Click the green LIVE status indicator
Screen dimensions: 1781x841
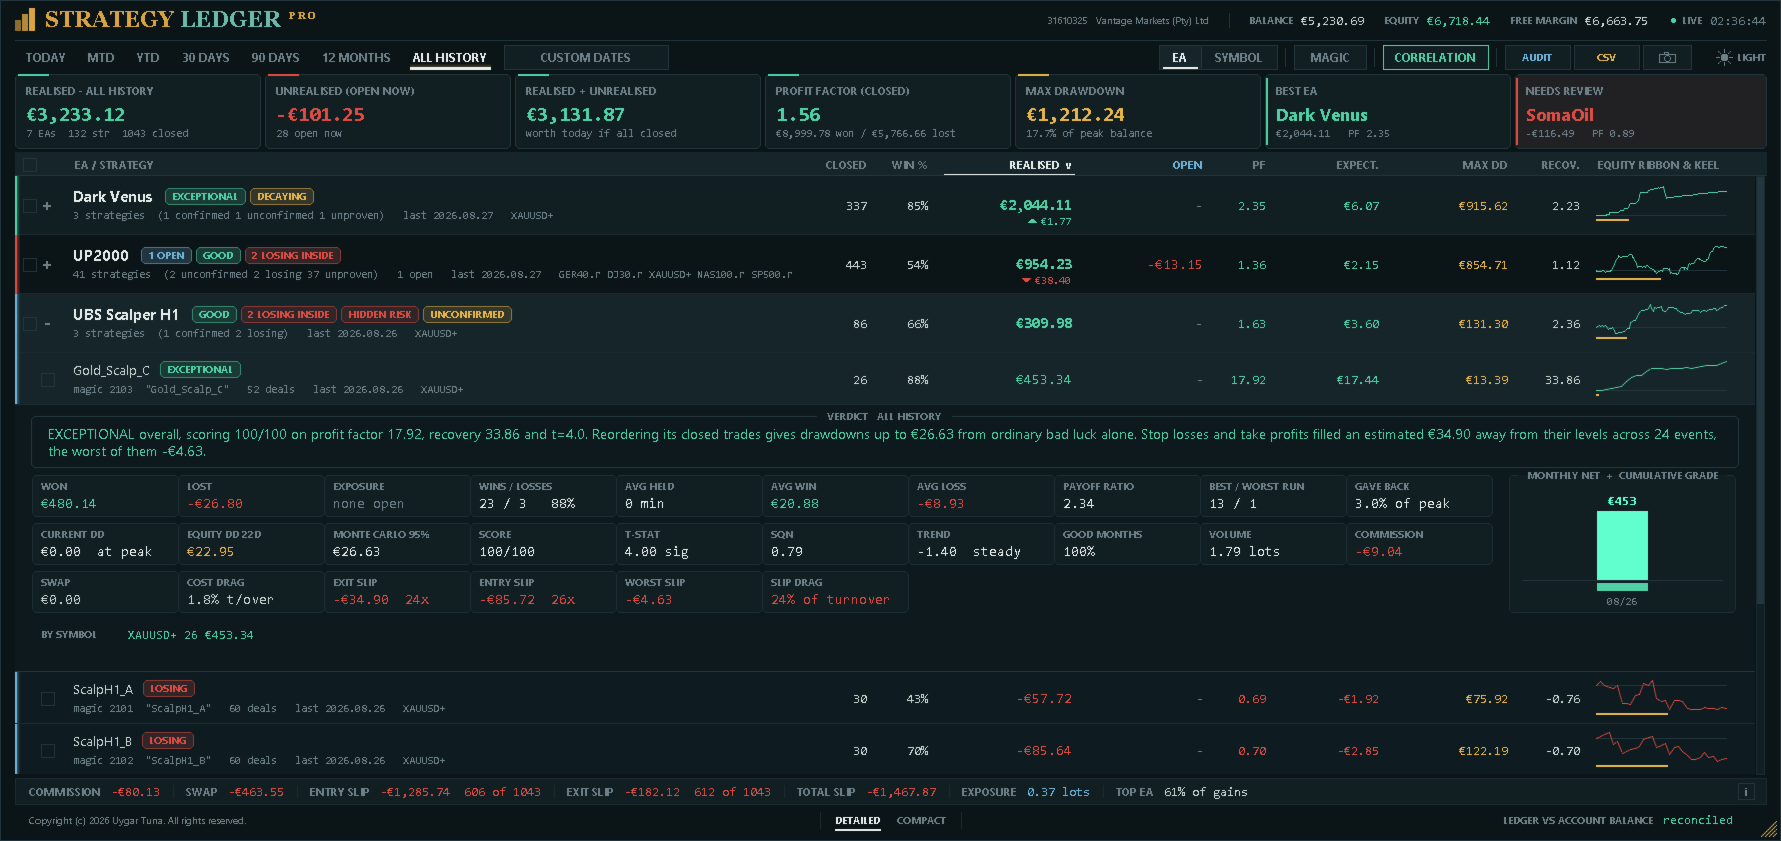1686,21
